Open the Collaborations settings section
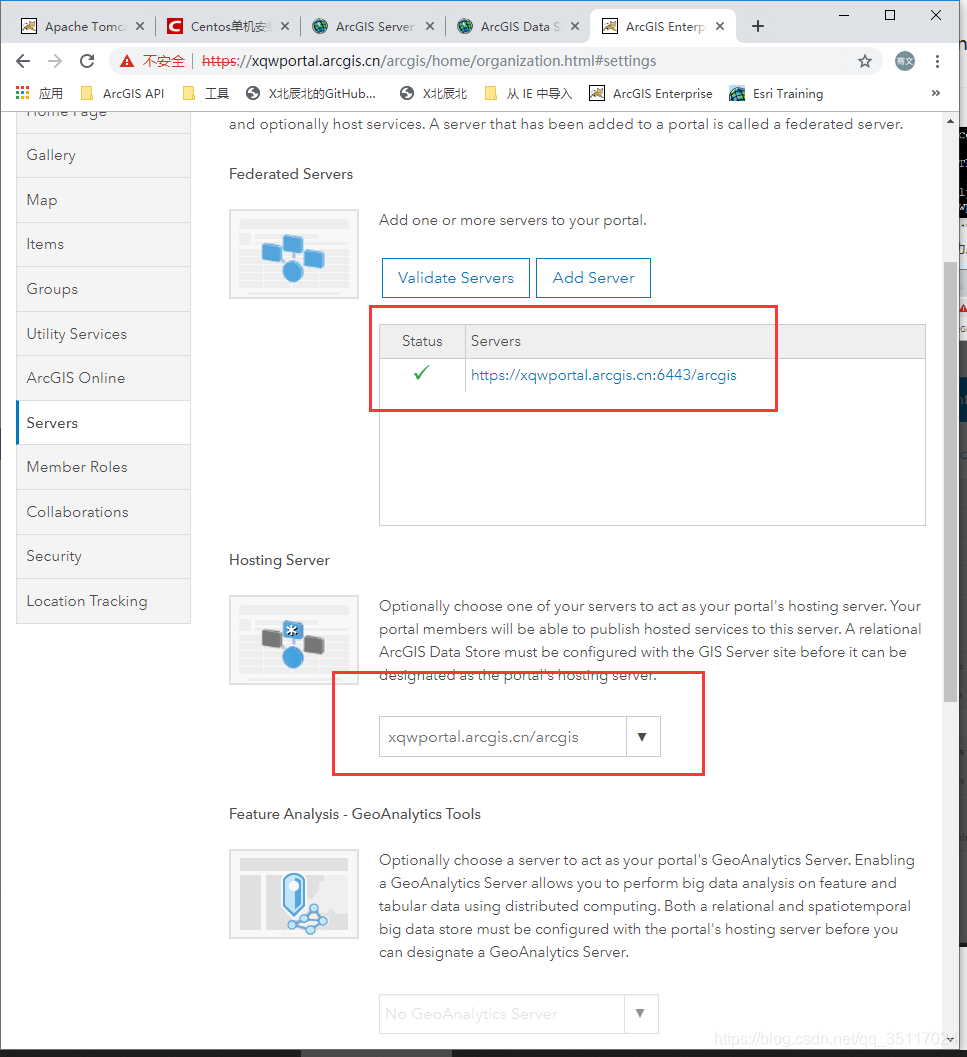This screenshot has height=1057, width=967. coord(103,512)
